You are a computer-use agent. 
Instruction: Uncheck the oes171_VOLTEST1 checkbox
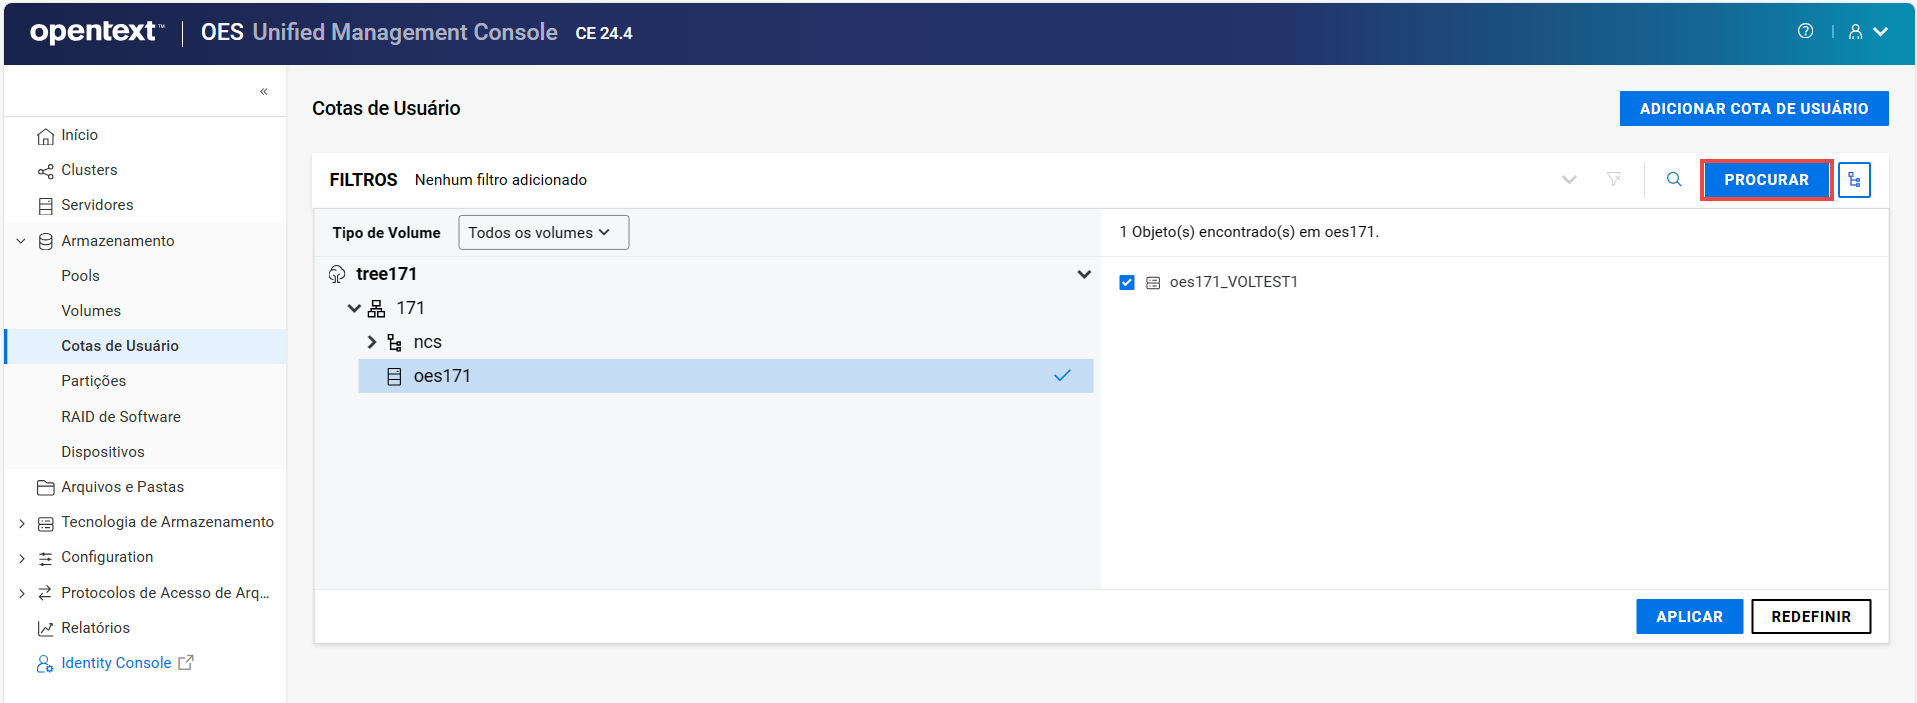(1127, 283)
